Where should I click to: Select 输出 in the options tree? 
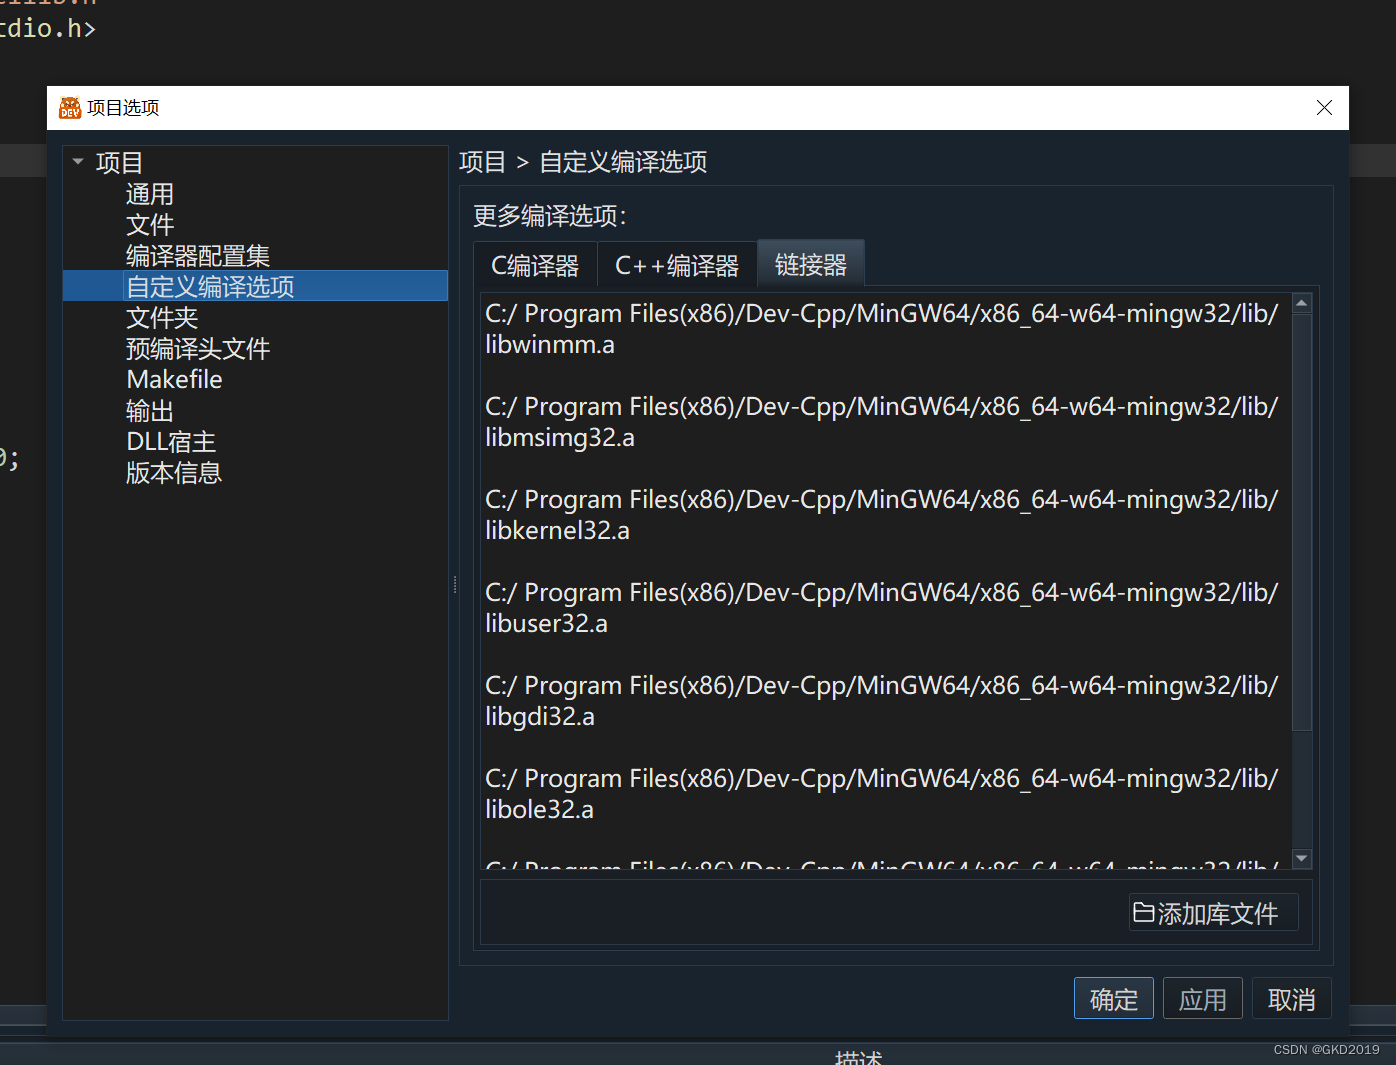[149, 410]
